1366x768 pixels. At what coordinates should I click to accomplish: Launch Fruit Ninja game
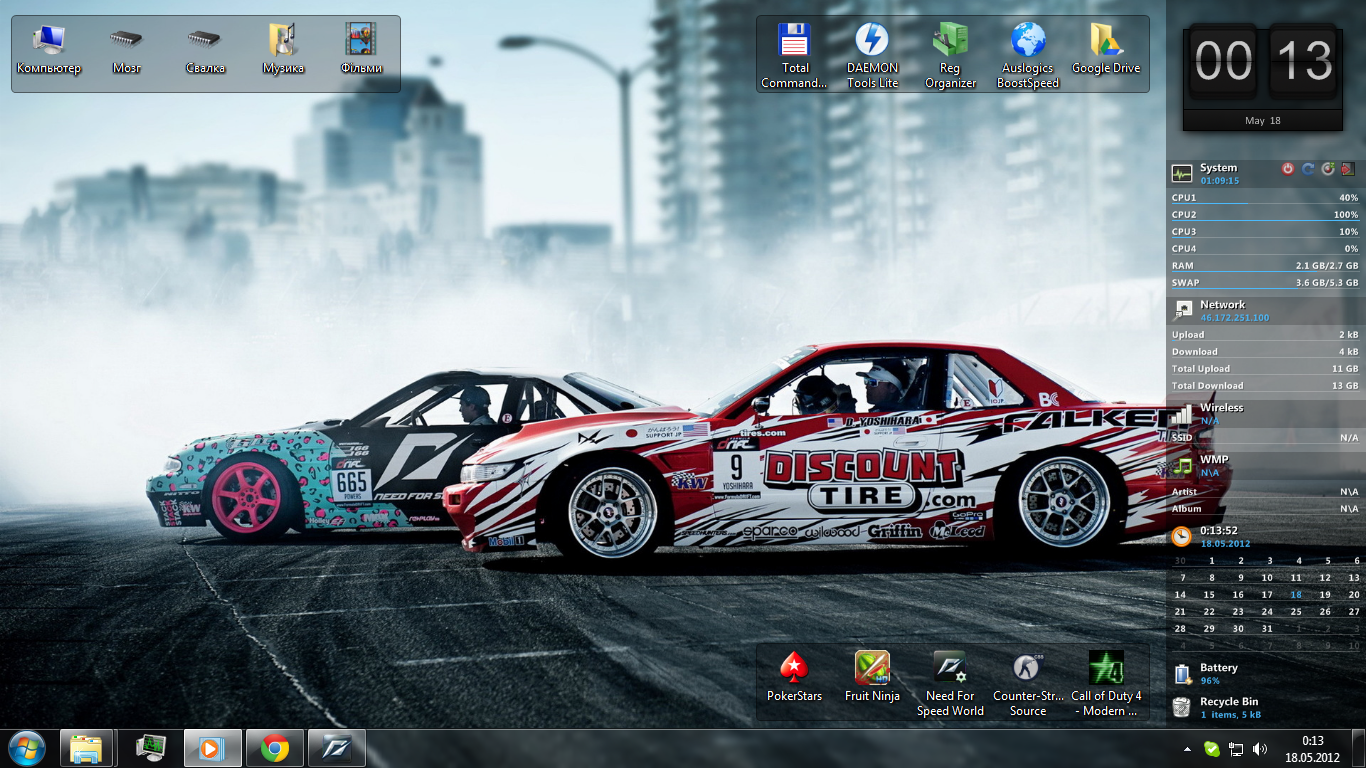click(872, 677)
